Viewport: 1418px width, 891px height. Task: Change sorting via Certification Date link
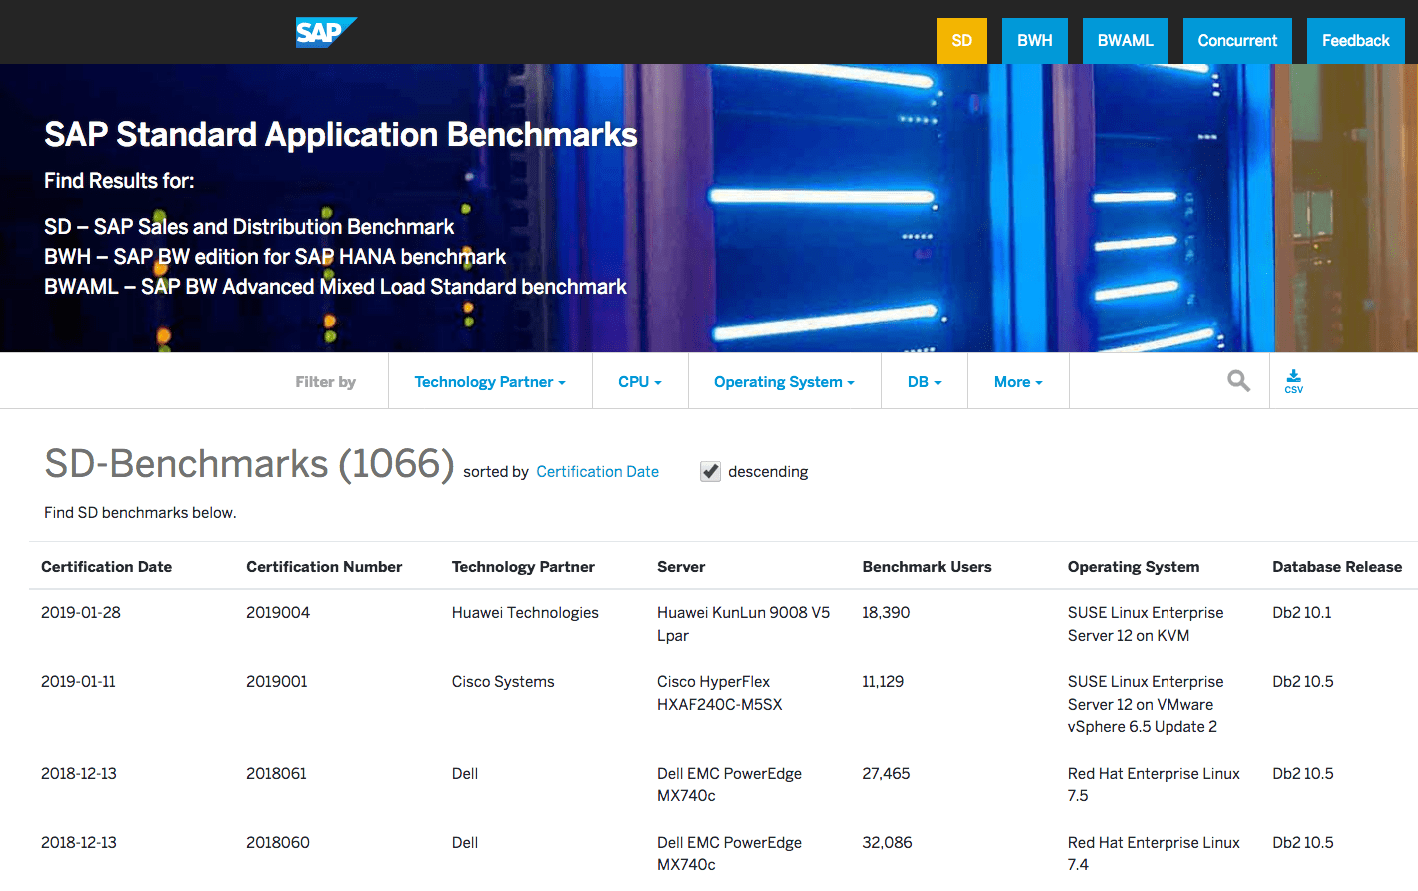click(597, 472)
